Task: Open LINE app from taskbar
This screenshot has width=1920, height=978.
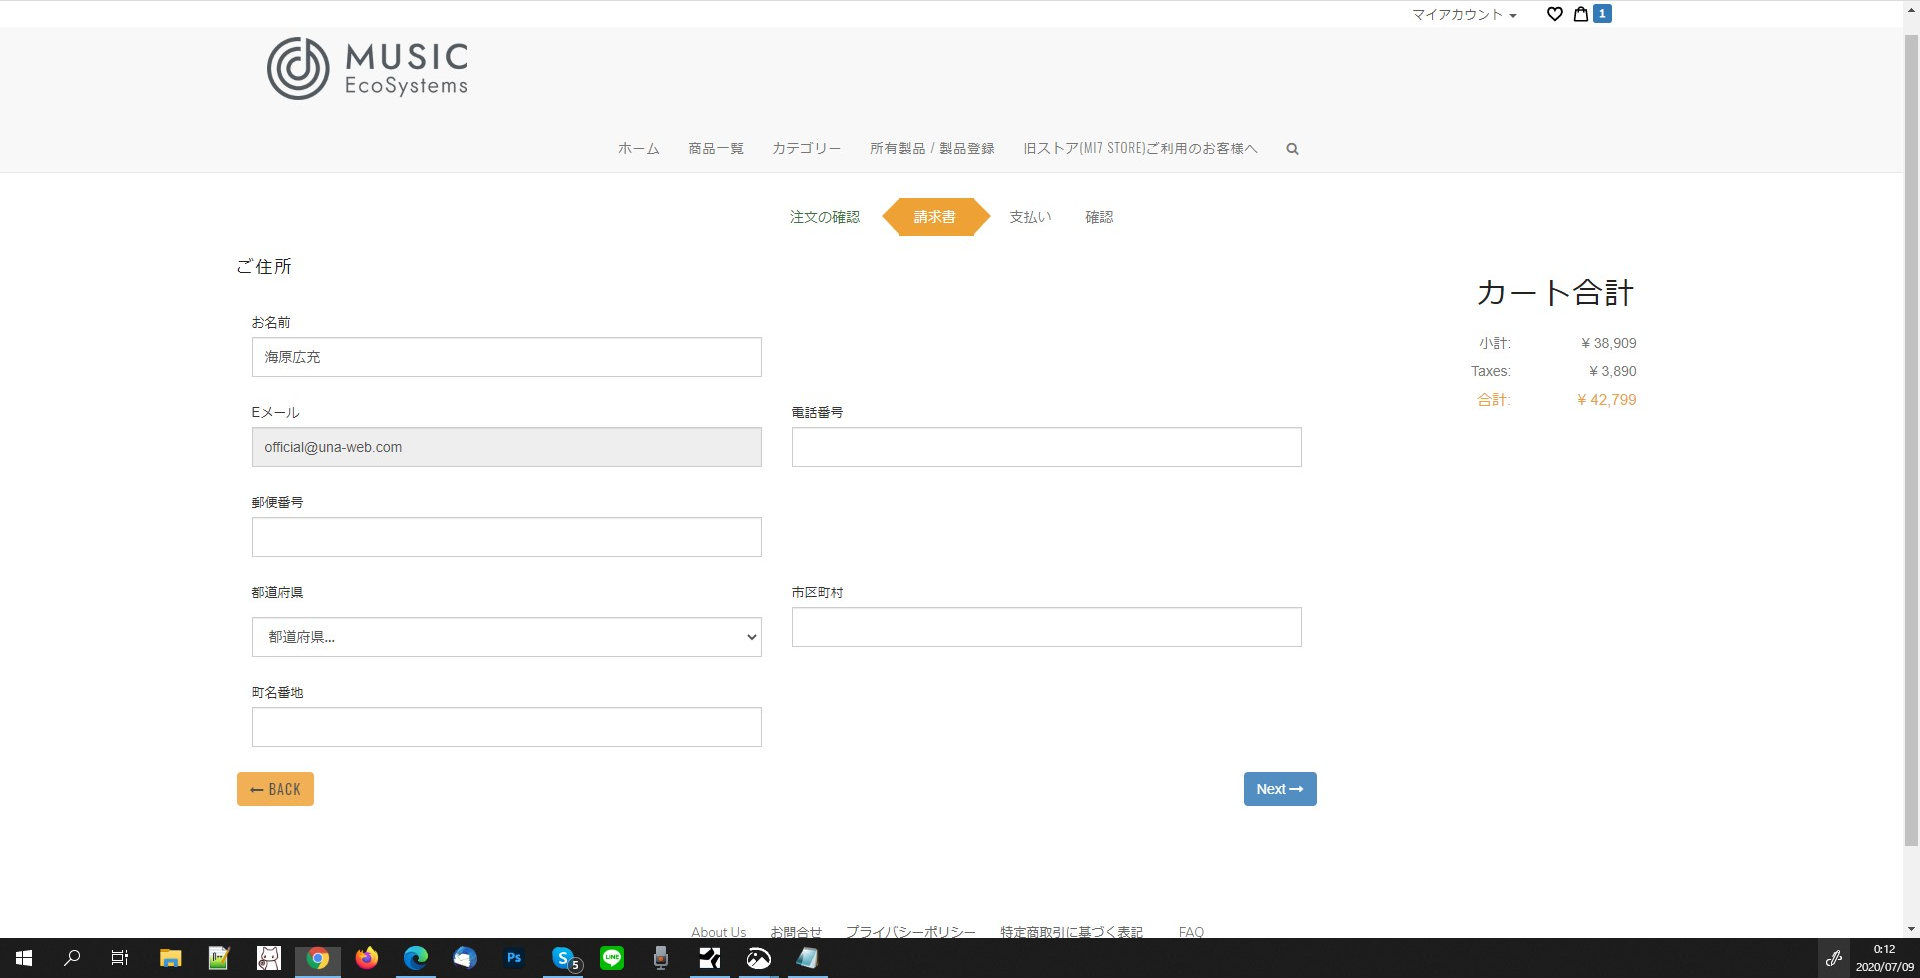Action: coord(612,958)
